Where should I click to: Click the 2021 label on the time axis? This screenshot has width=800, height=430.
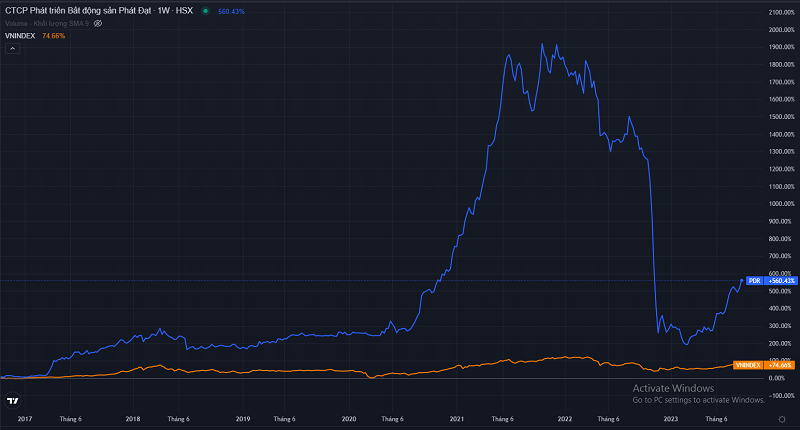pos(456,419)
